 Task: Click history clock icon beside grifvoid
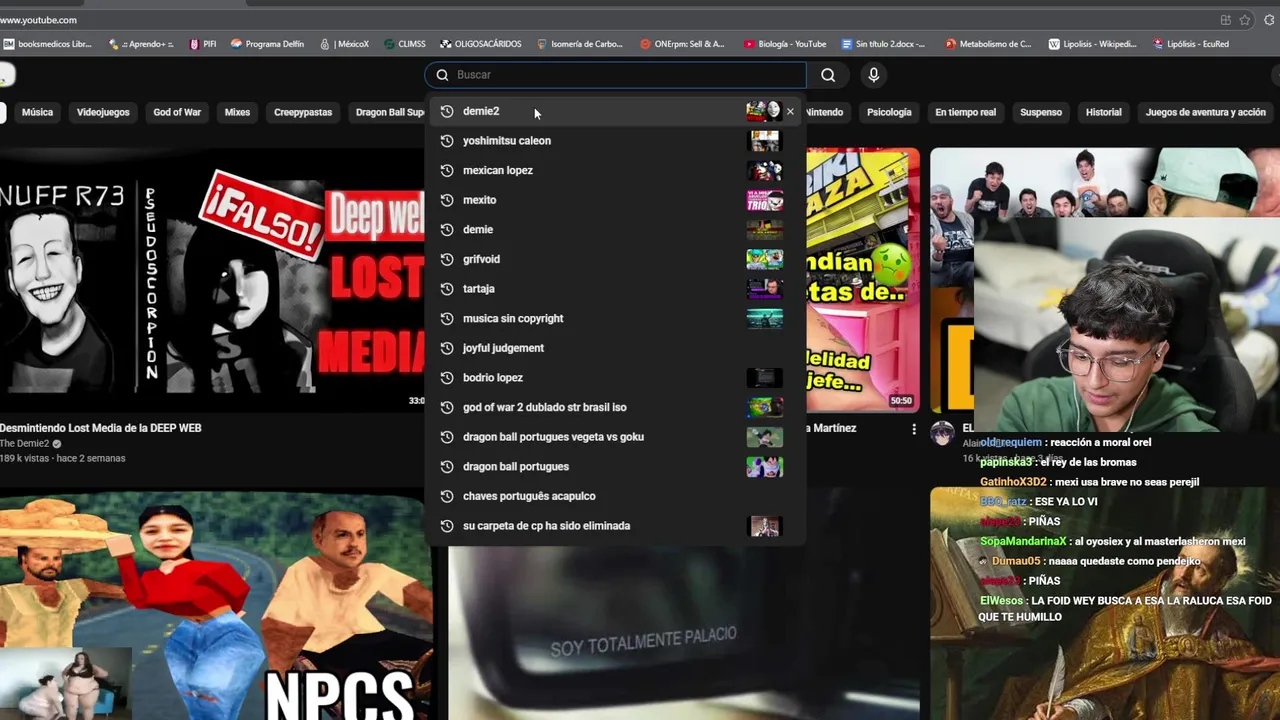tap(447, 259)
